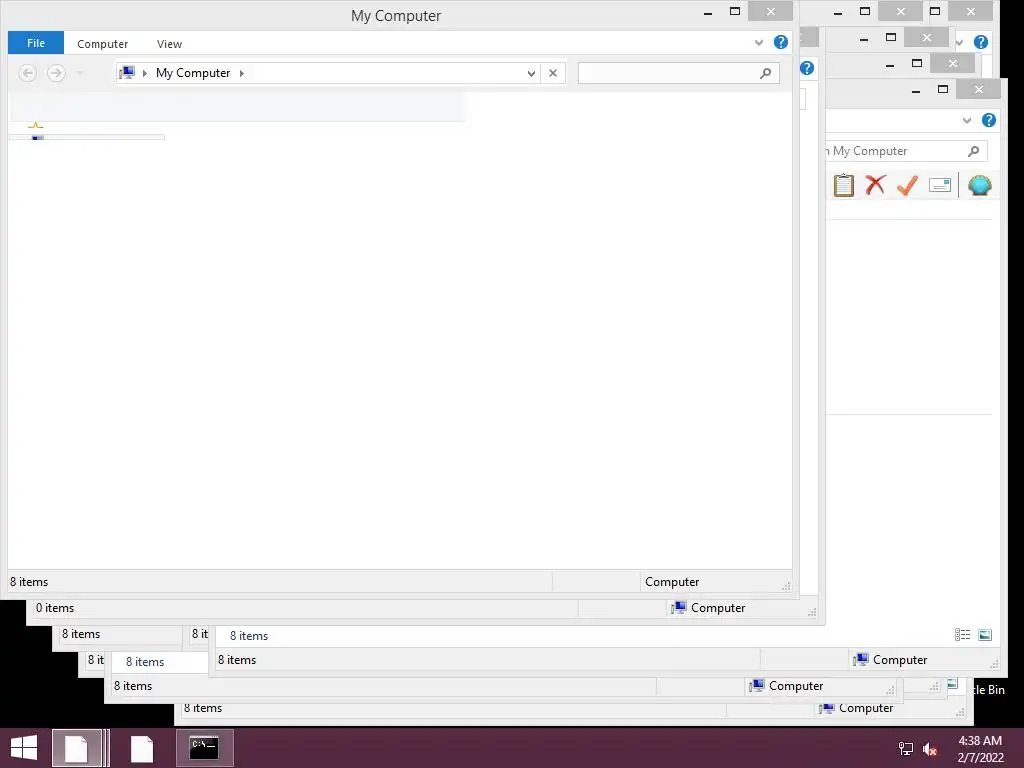Click the Computer icon in the 0 items status bar
The width and height of the screenshot is (1024, 768).
(679, 607)
